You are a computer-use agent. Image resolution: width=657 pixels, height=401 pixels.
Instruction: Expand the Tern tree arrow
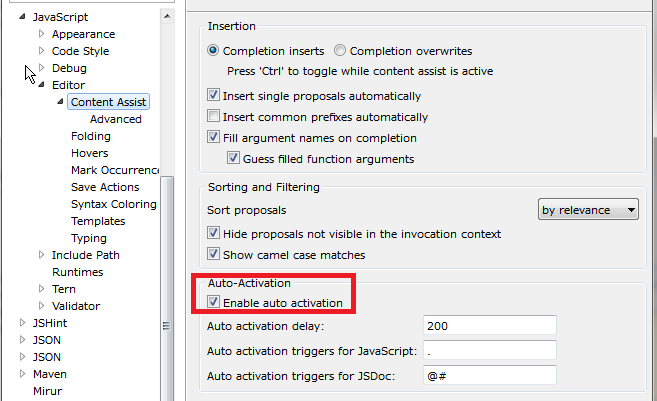[41, 288]
